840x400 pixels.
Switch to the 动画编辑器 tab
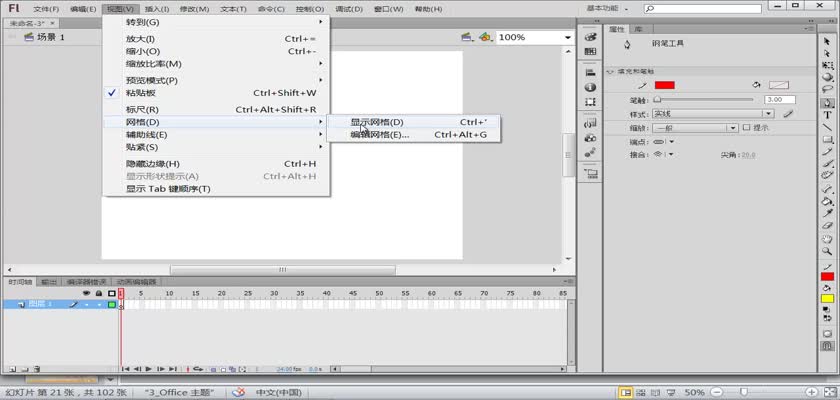click(x=137, y=282)
